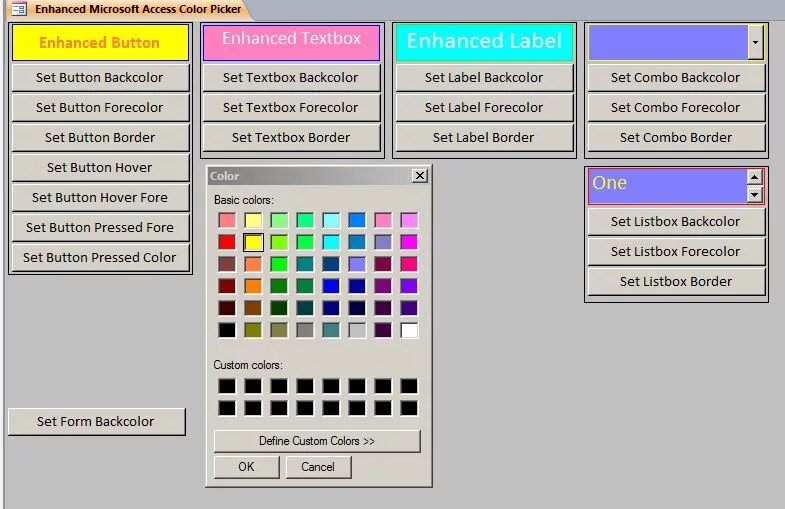Click Set Combo Border
This screenshot has width=785, height=509.
tap(676, 138)
